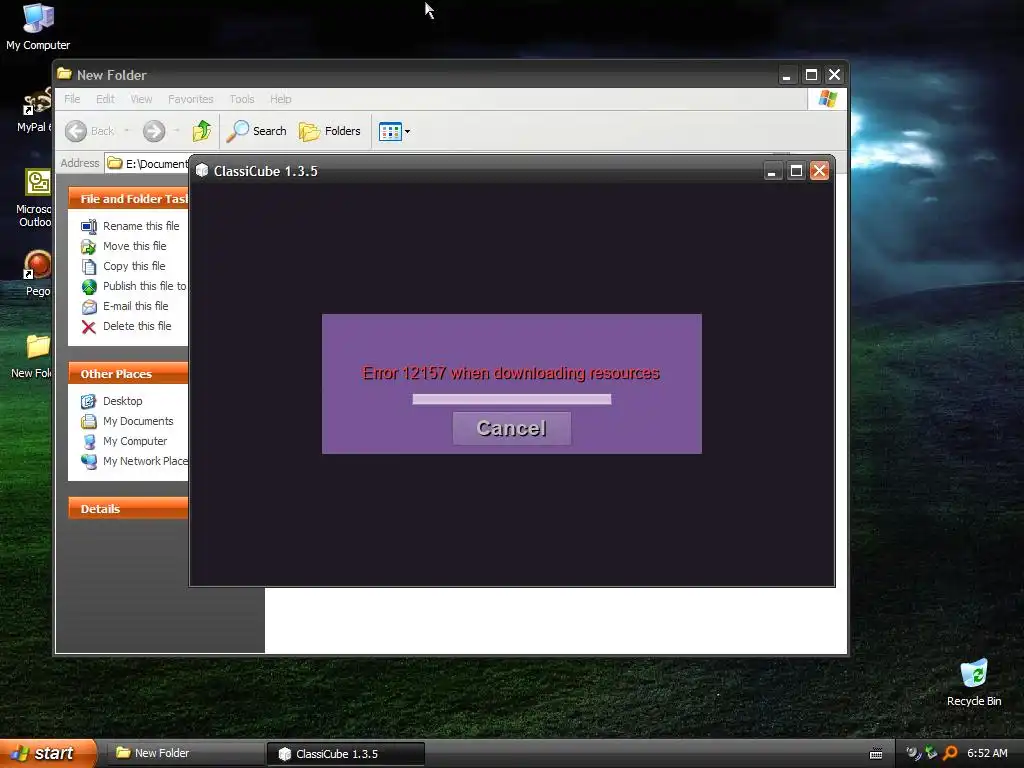The image size is (1024, 768).
Task: Choose Rename this file task
Action: pos(141,226)
